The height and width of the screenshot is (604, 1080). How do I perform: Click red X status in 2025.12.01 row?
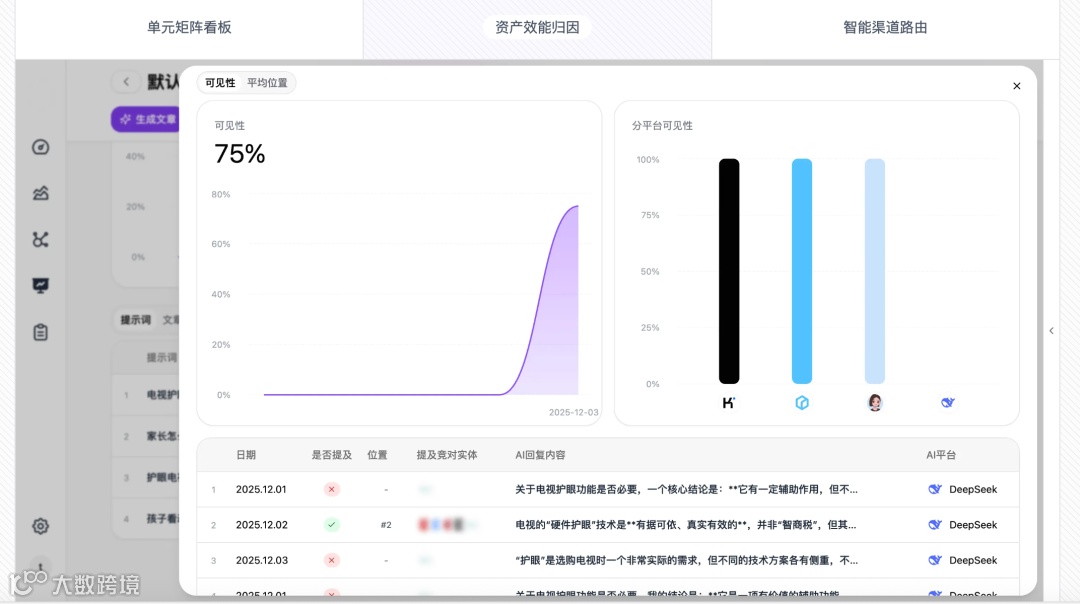tap(331, 490)
